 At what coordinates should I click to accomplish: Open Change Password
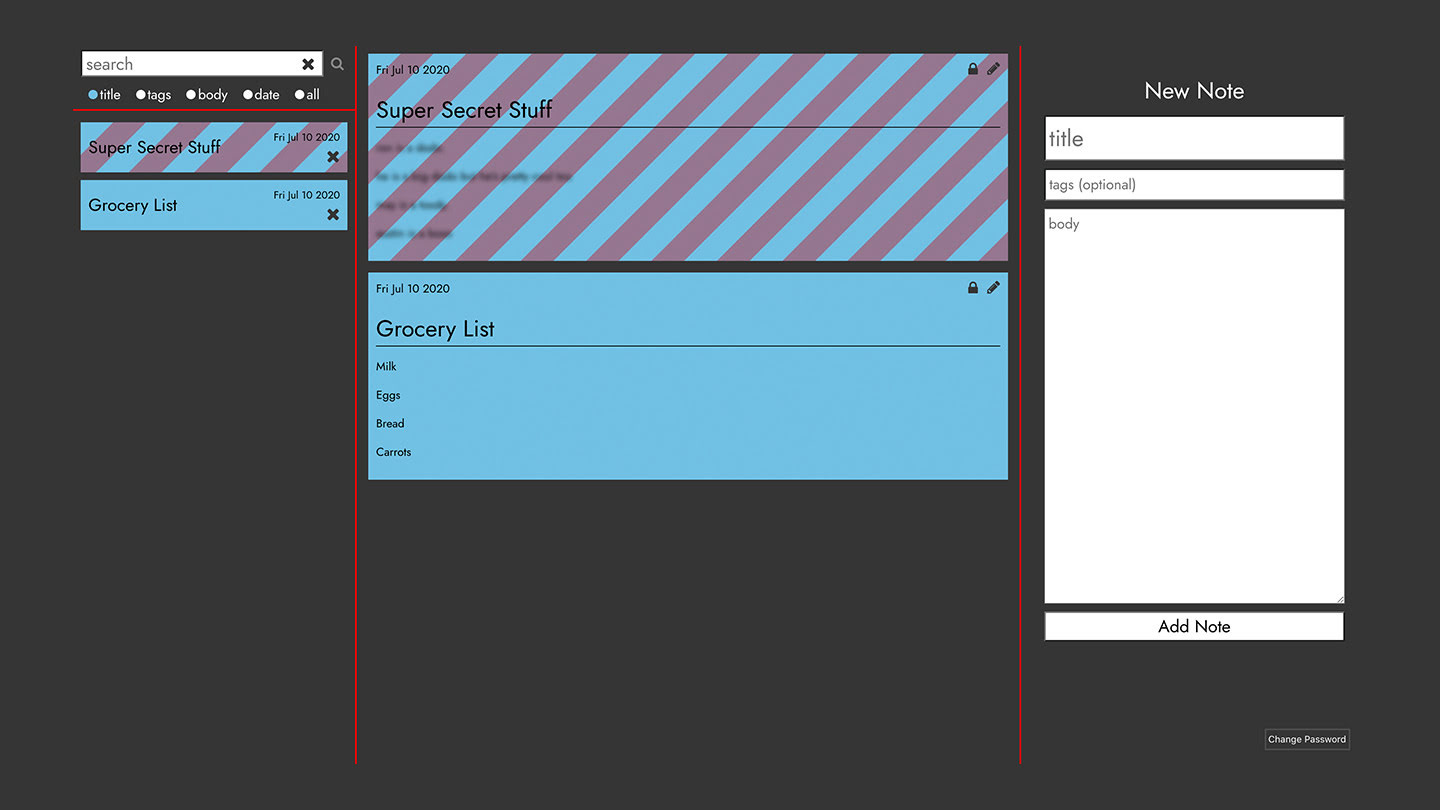click(1307, 739)
